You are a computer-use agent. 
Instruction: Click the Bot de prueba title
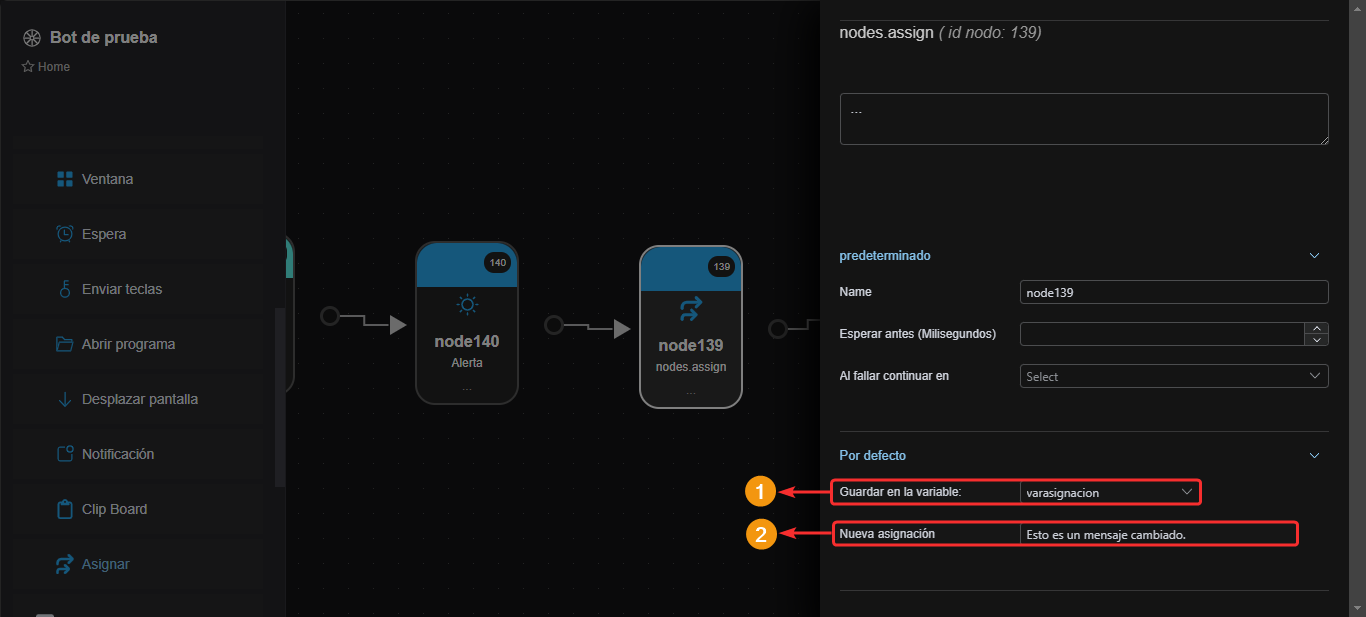click(x=104, y=38)
